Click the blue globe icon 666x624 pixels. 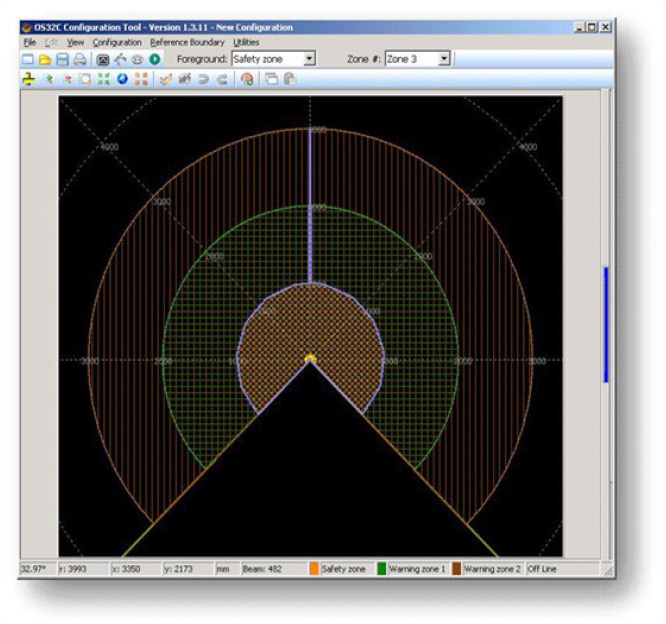point(122,79)
